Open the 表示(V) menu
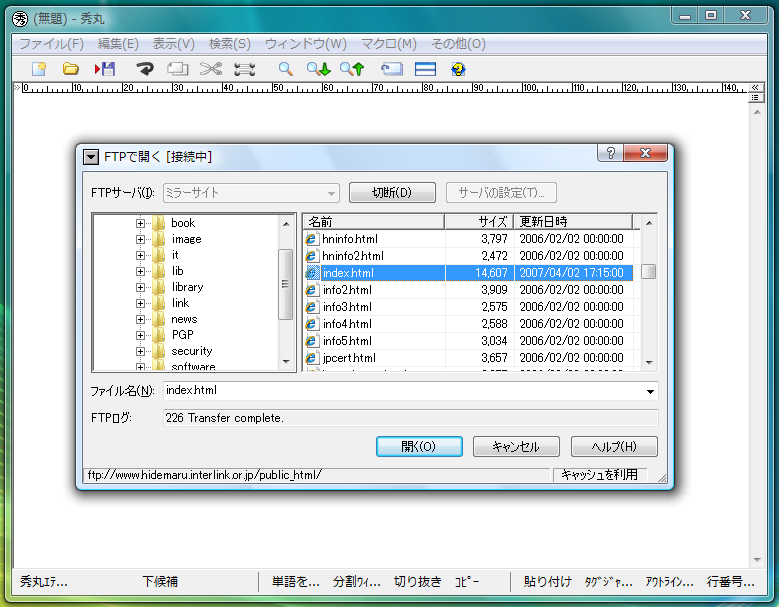Viewport: 779px width, 607px height. [x=173, y=44]
